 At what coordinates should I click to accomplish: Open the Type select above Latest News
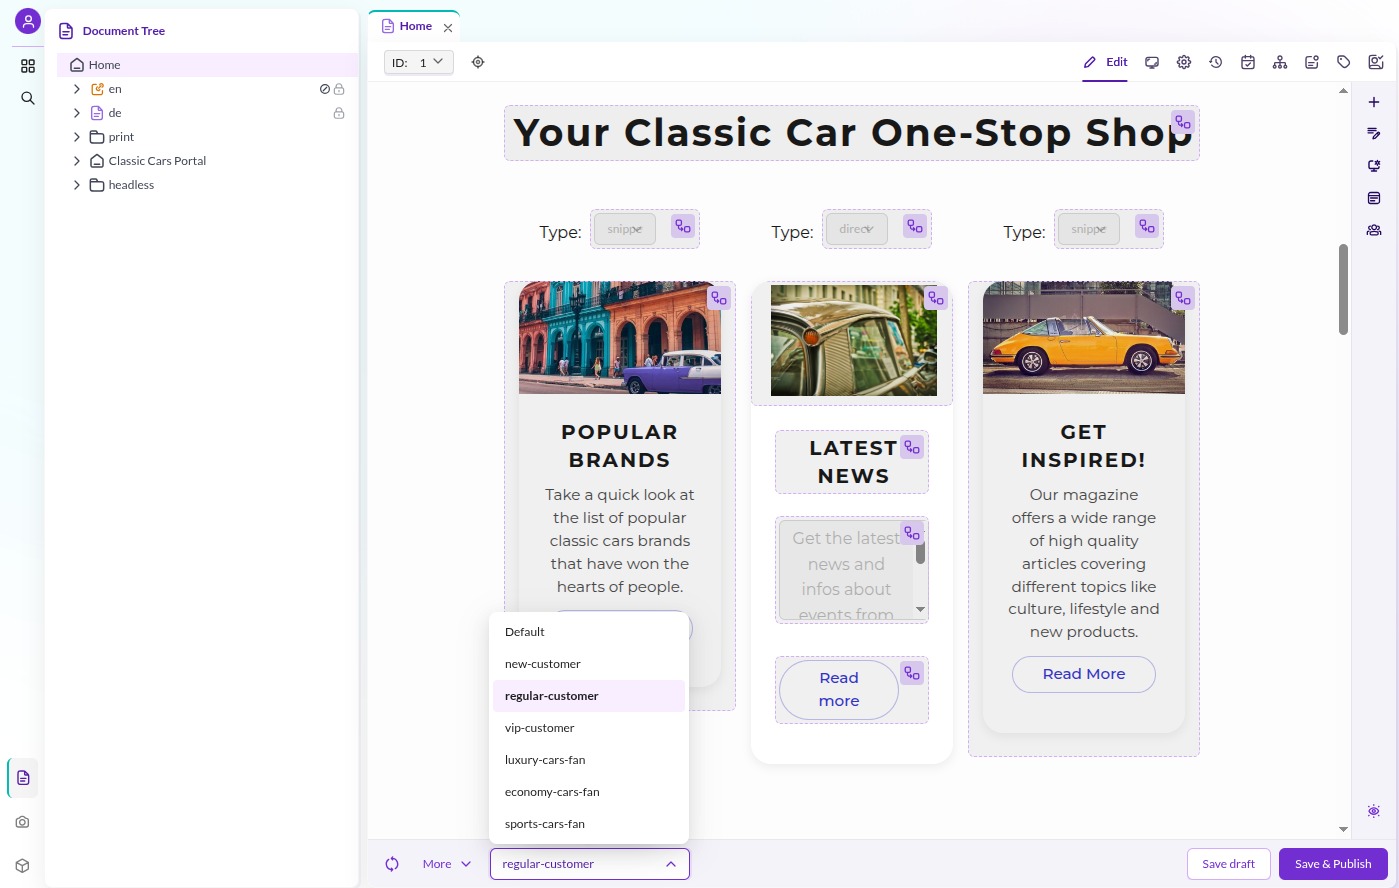click(856, 229)
